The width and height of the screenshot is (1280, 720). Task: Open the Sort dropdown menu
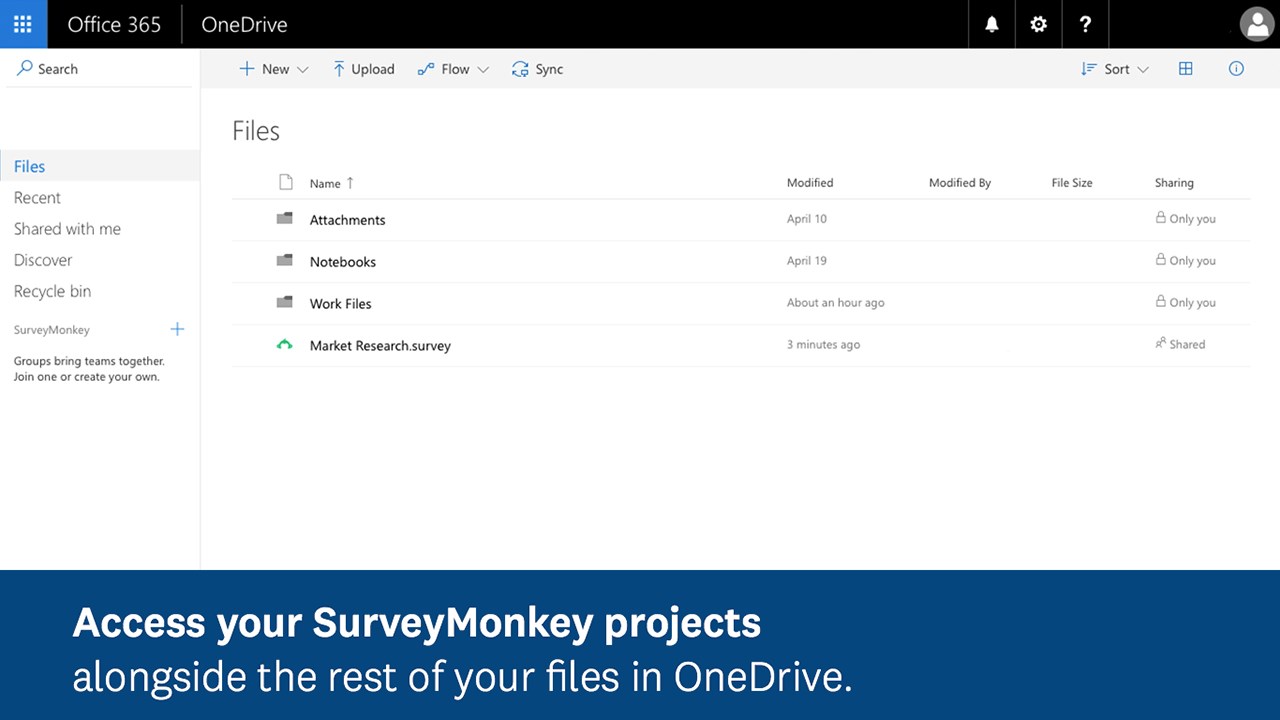point(1115,69)
